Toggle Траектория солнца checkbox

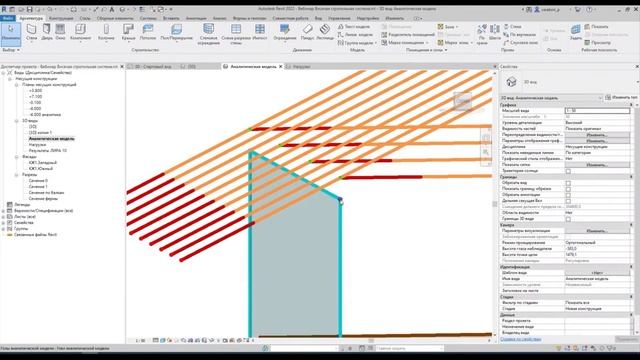[568, 171]
